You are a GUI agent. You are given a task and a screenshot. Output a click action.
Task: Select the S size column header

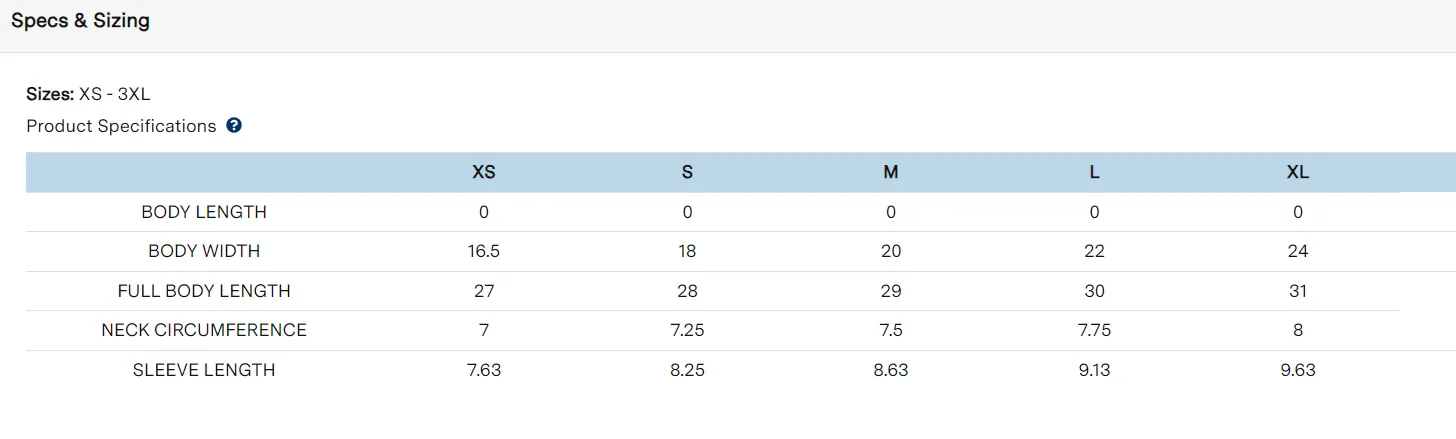(x=687, y=172)
